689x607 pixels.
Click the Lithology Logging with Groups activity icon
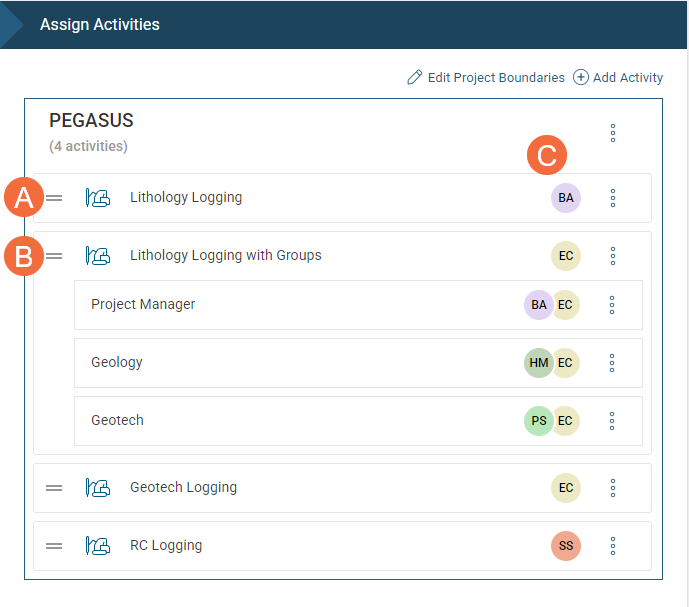[x=97, y=256]
